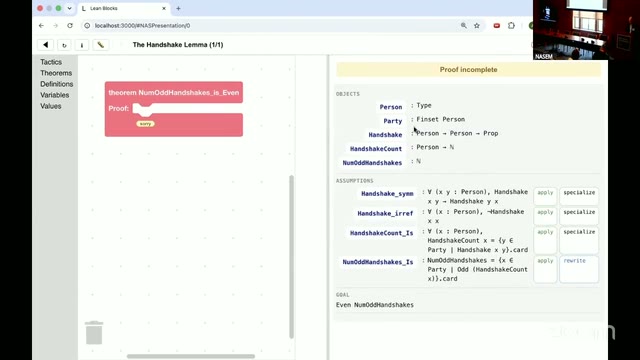
Task: Reload the browser page
Action: pyautogui.click(x=70, y=25)
